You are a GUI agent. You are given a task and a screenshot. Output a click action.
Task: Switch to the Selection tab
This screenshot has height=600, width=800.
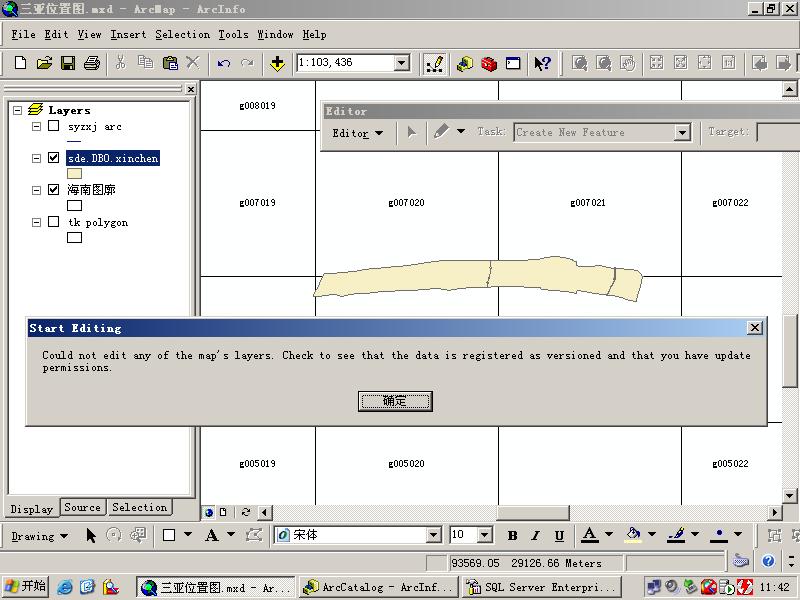[139, 507]
